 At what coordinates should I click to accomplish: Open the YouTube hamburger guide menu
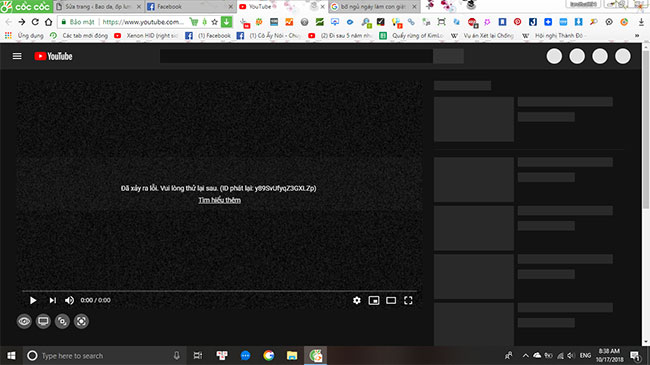click(x=17, y=56)
